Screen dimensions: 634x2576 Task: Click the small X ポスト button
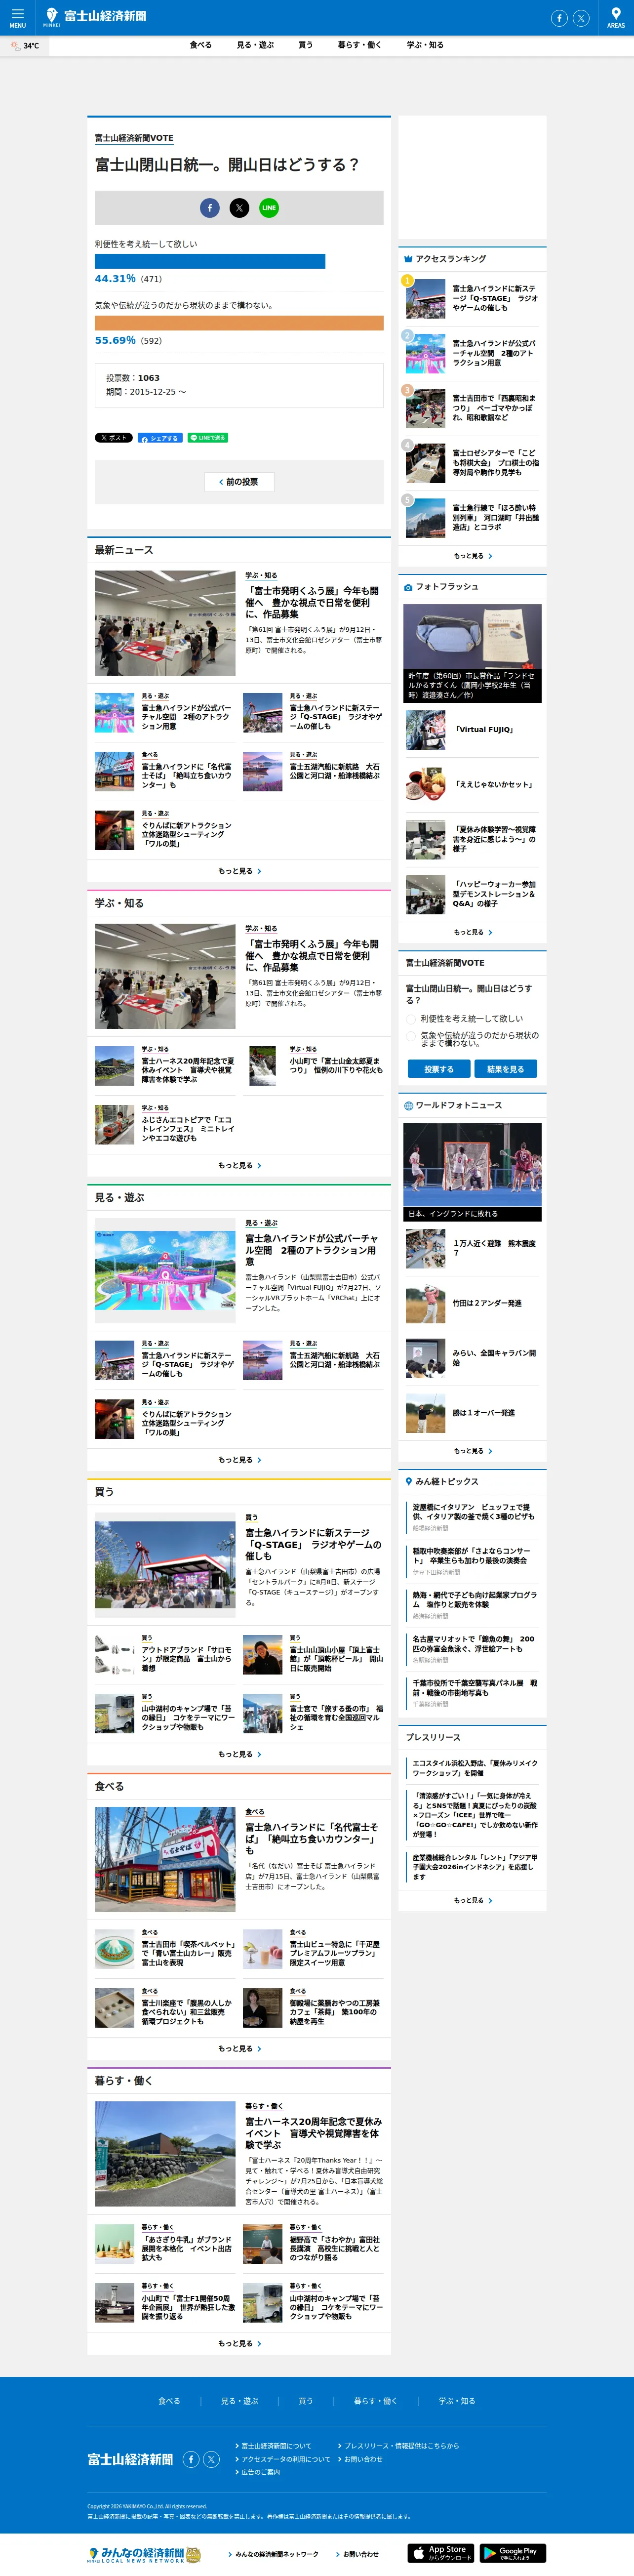pyautogui.click(x=113, y=438)
